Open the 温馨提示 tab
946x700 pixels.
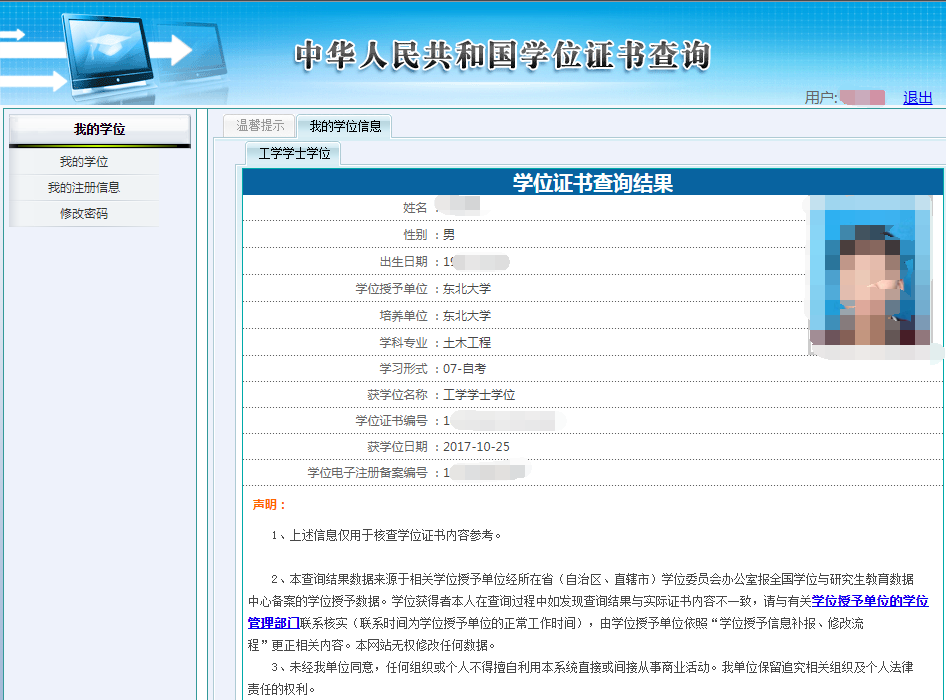(258, 127)
